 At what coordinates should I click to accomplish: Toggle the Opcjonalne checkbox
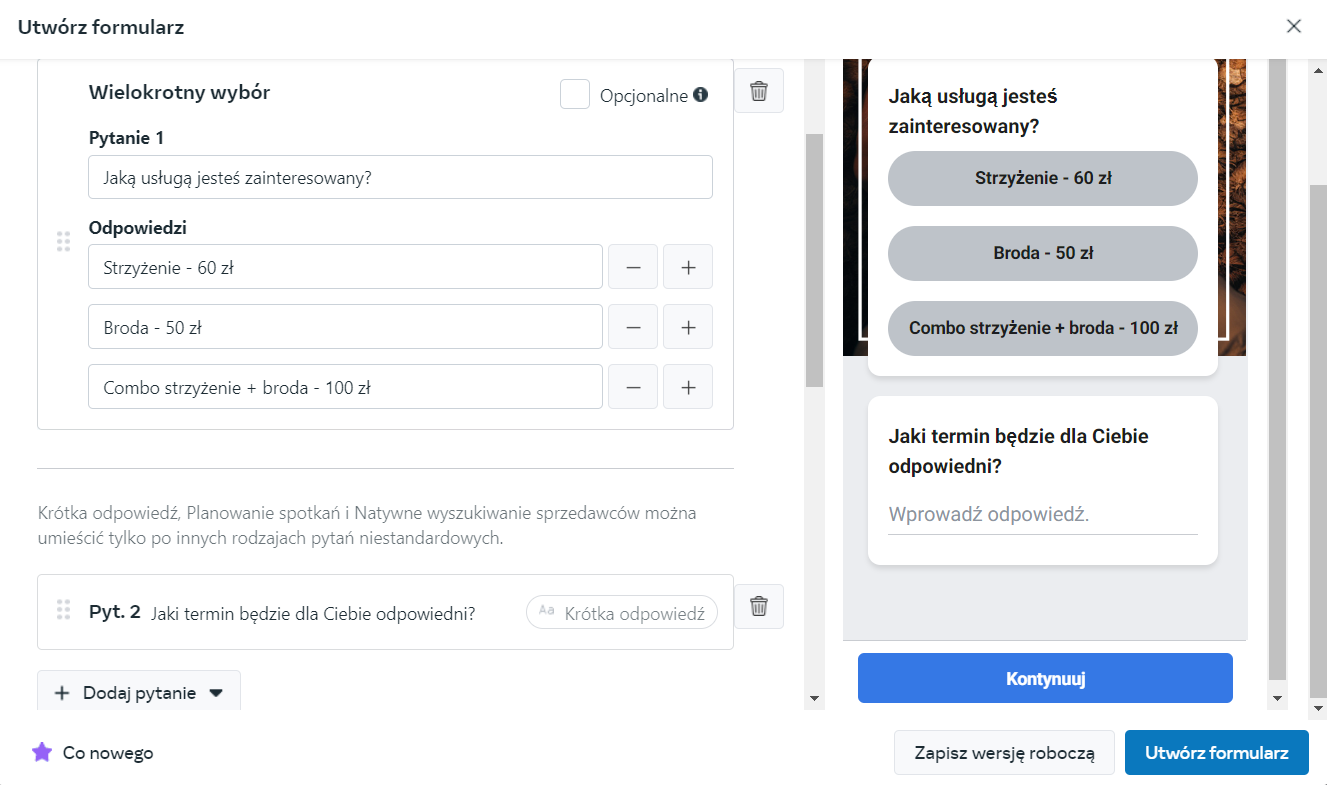click(x=575, y=95)
